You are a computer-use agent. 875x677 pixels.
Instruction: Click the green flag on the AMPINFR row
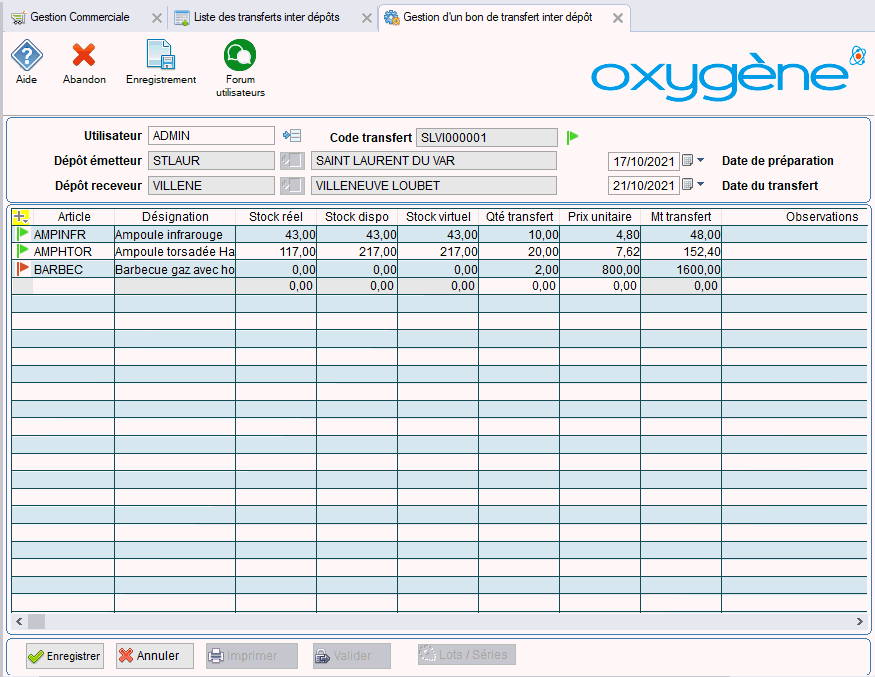23,234
